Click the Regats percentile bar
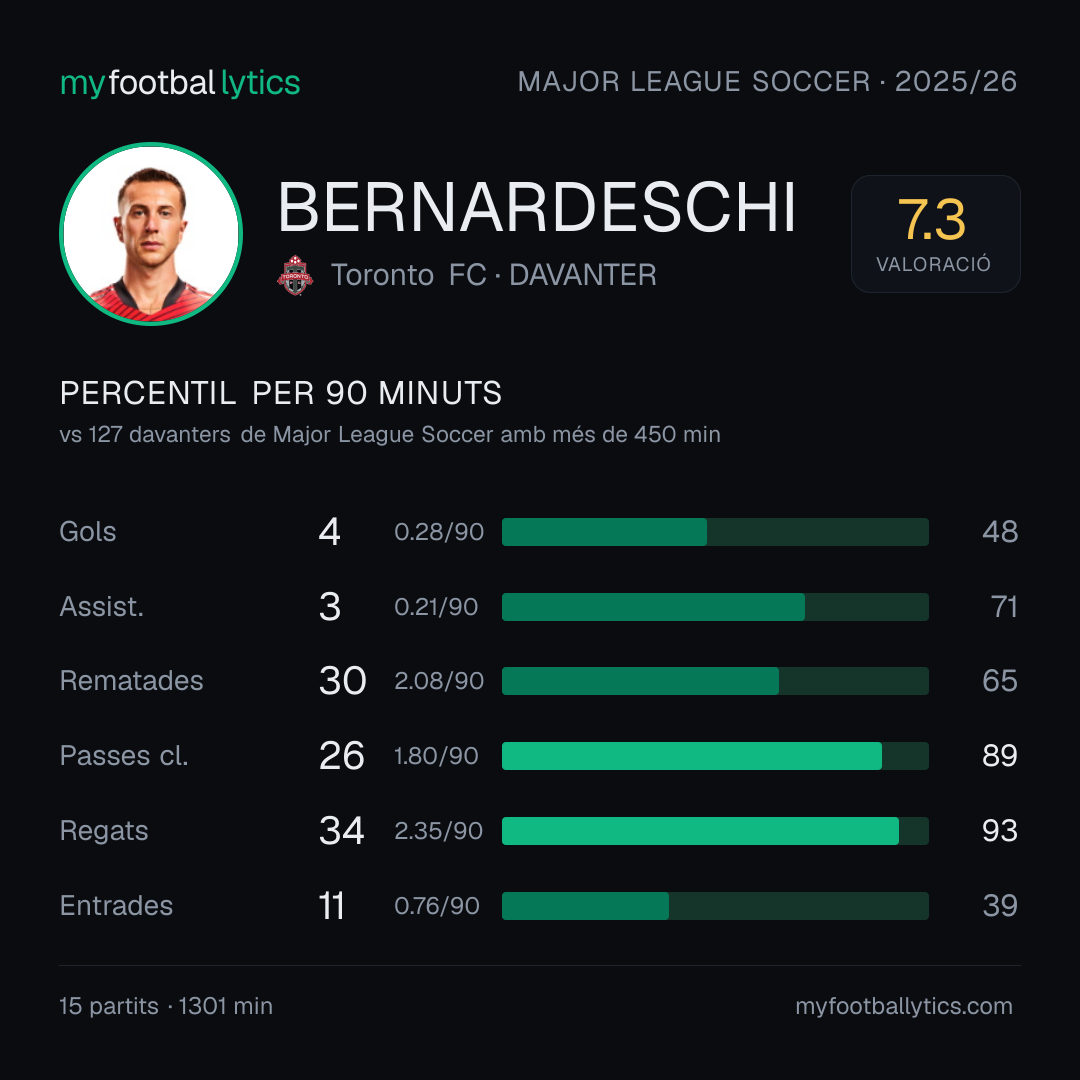 coord(715,831)
